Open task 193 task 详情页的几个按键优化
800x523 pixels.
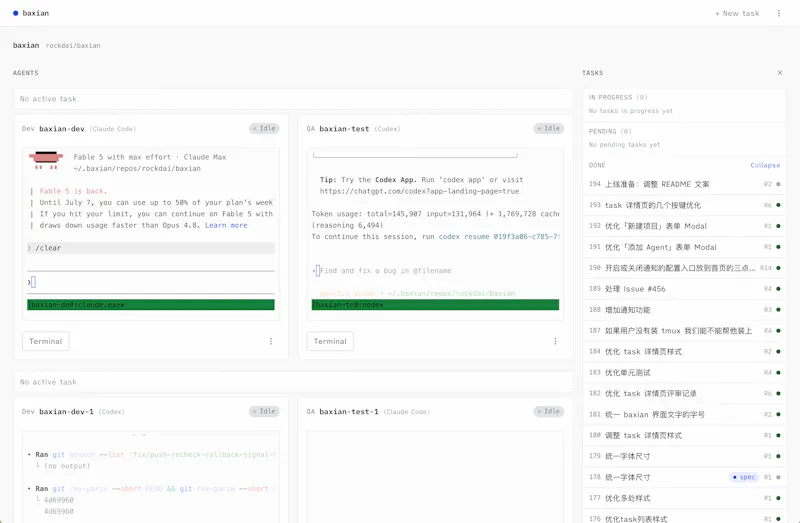685,205
